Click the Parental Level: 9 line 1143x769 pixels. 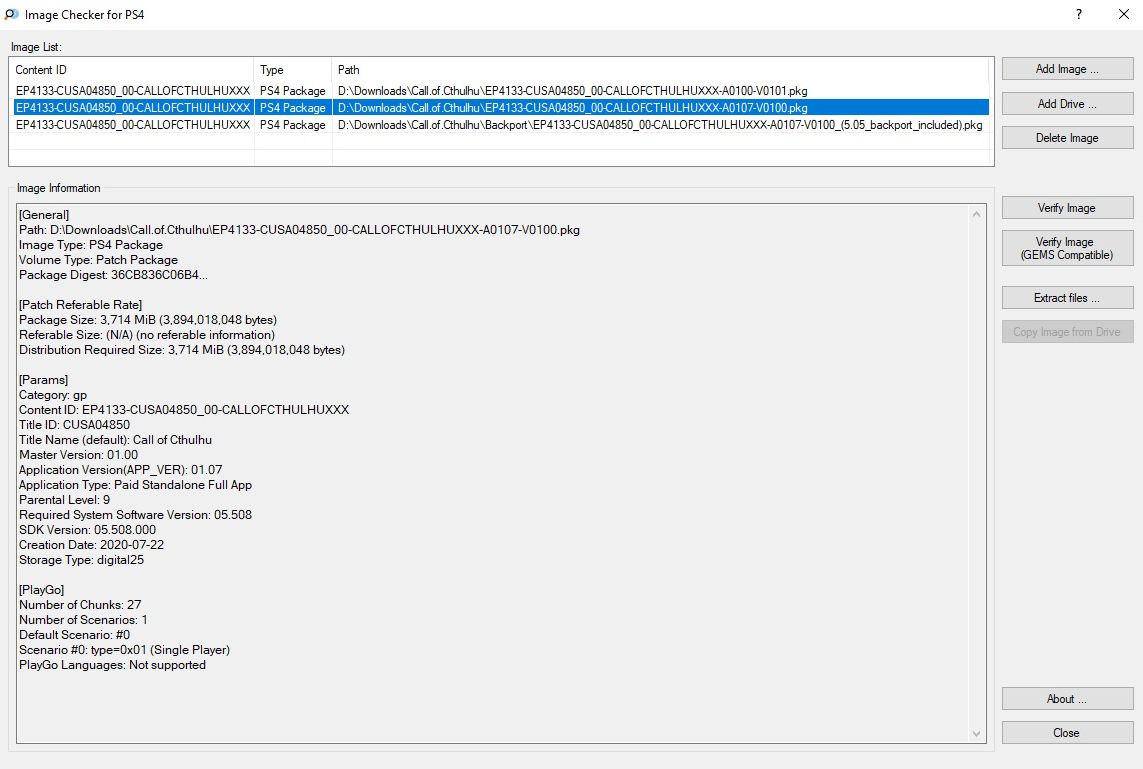tap(64, 500)
